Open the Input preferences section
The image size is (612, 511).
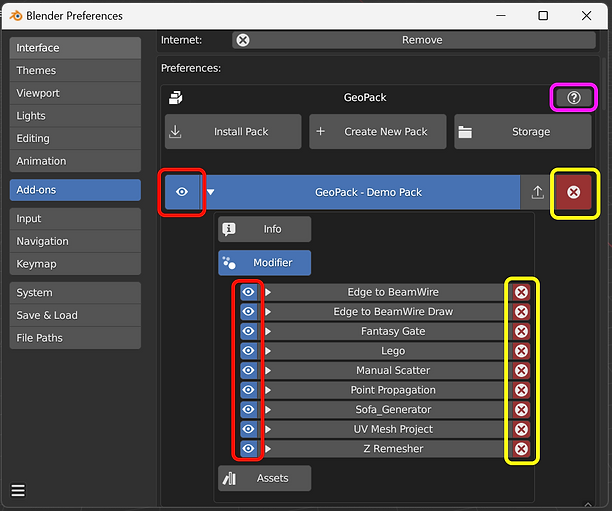tap(75, 219)
